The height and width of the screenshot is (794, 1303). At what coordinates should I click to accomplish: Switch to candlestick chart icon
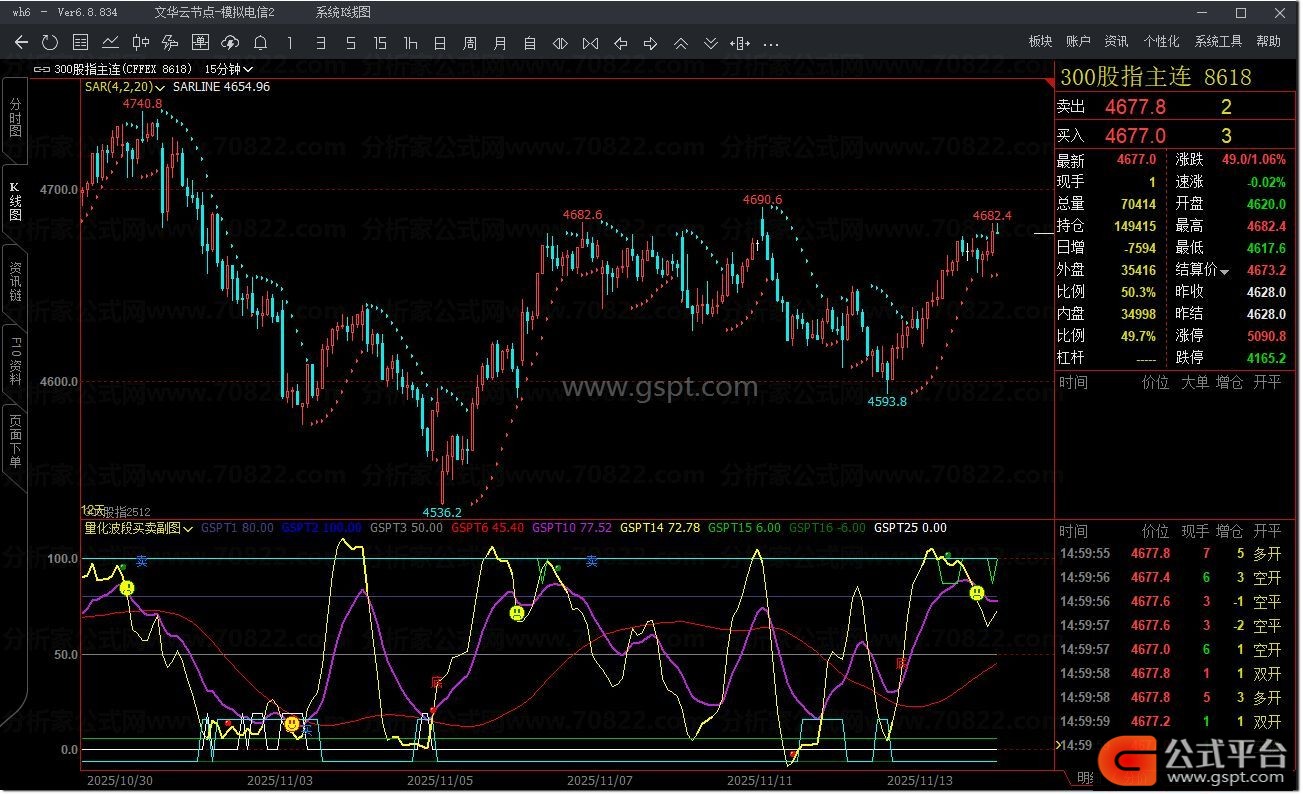point(141,43)
